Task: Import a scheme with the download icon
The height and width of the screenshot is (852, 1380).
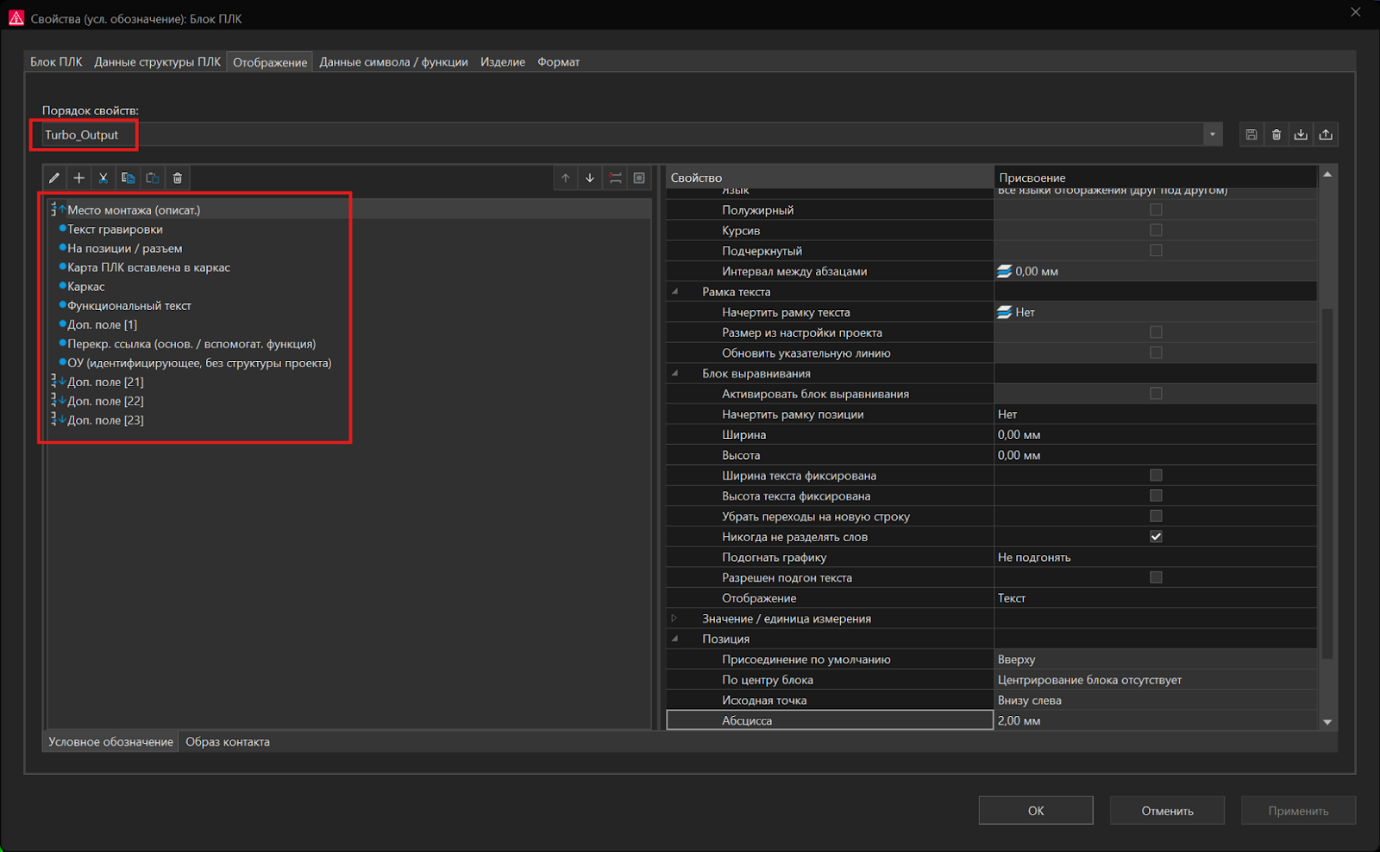Action: coord(1301,133)
